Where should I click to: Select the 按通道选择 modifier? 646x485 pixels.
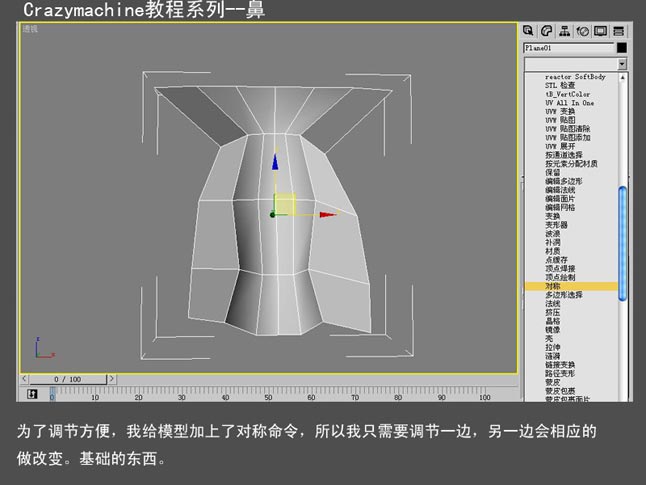564,155
